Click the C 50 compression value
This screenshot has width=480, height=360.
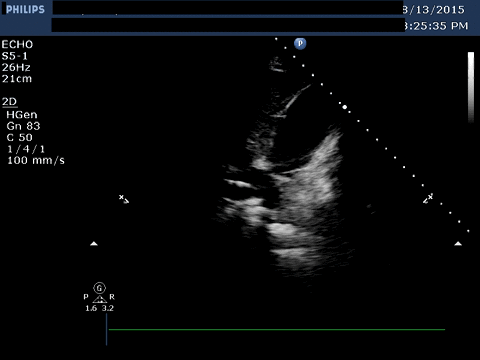[x=20, y=137]
